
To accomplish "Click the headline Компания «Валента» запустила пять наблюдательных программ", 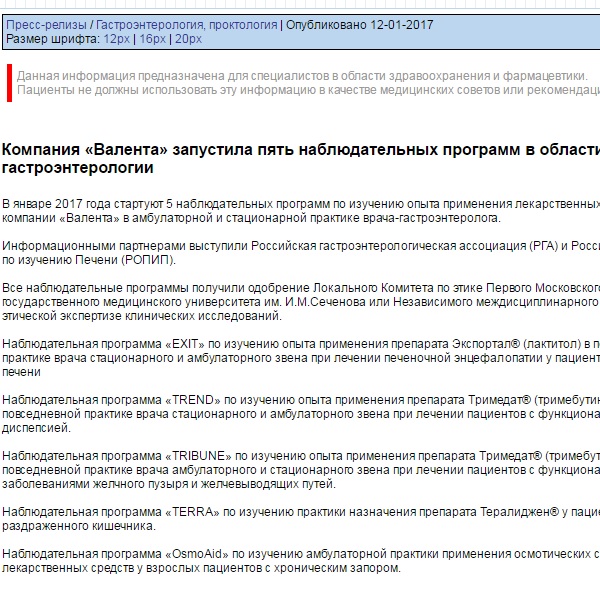I will coord(301,158).
